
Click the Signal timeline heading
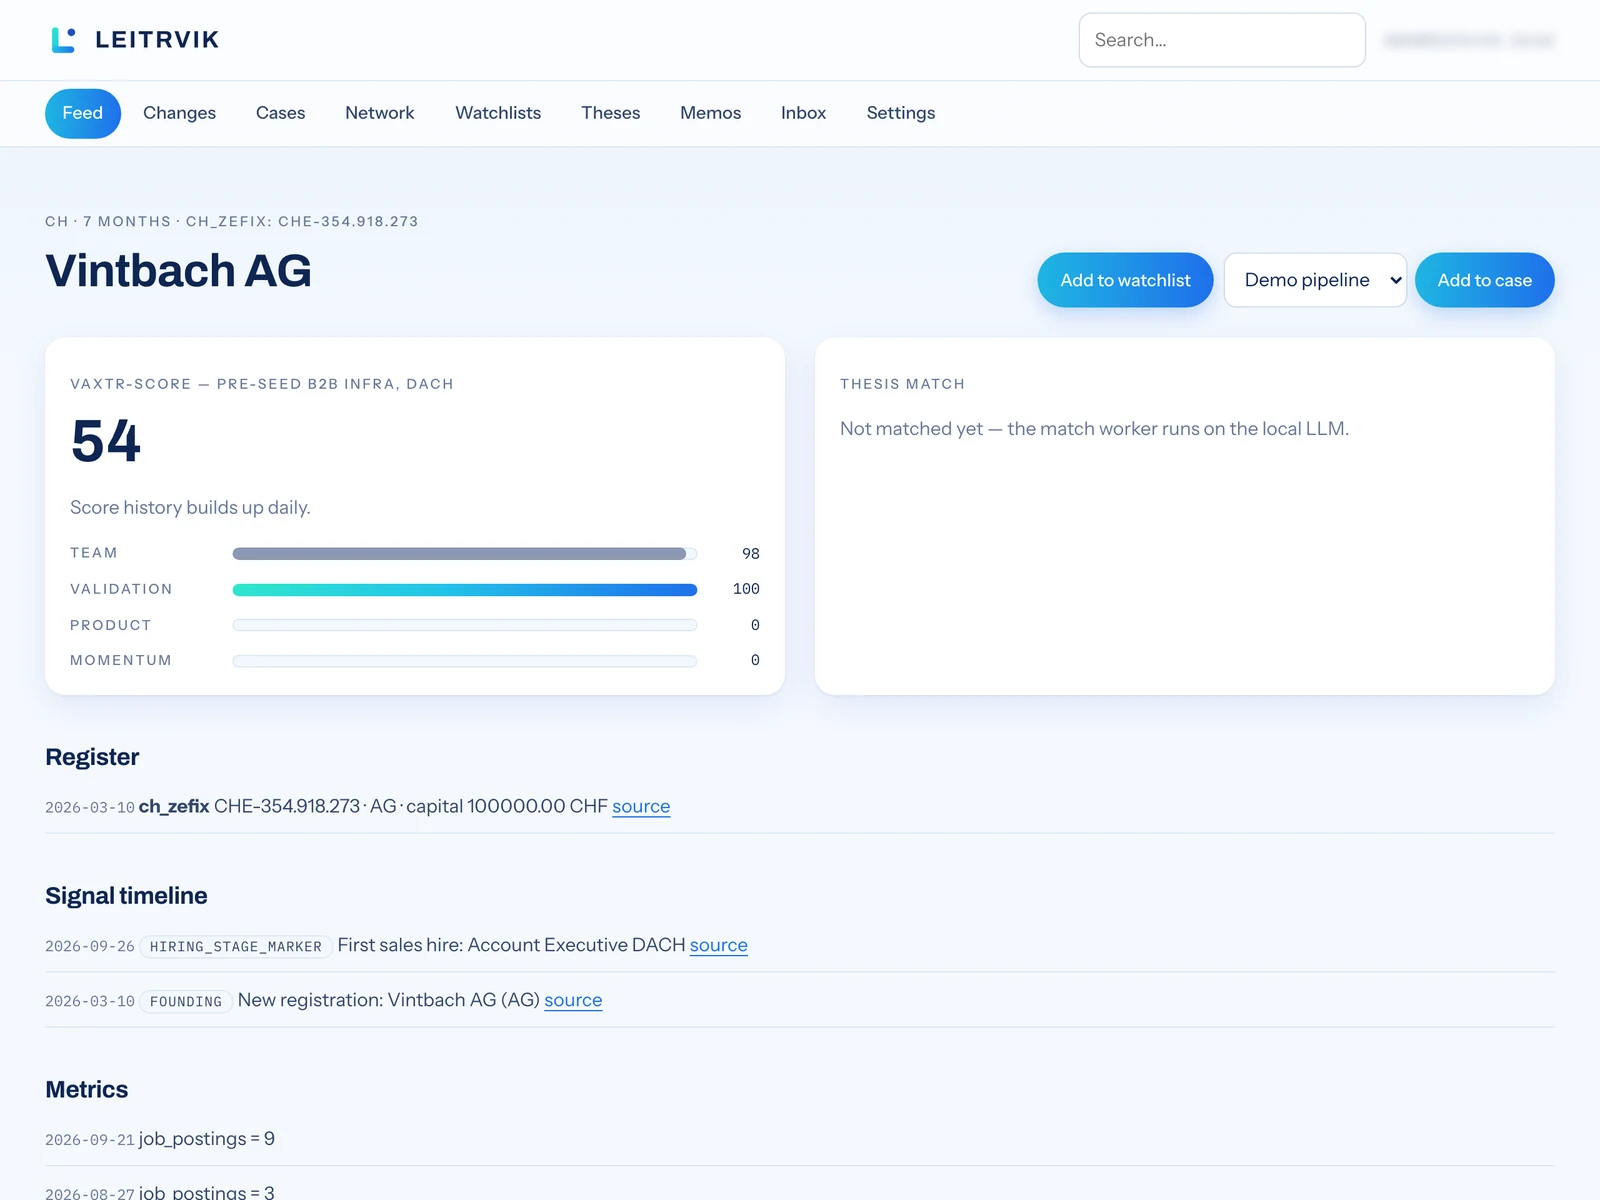pyautogui.click(x=126, y=896)
